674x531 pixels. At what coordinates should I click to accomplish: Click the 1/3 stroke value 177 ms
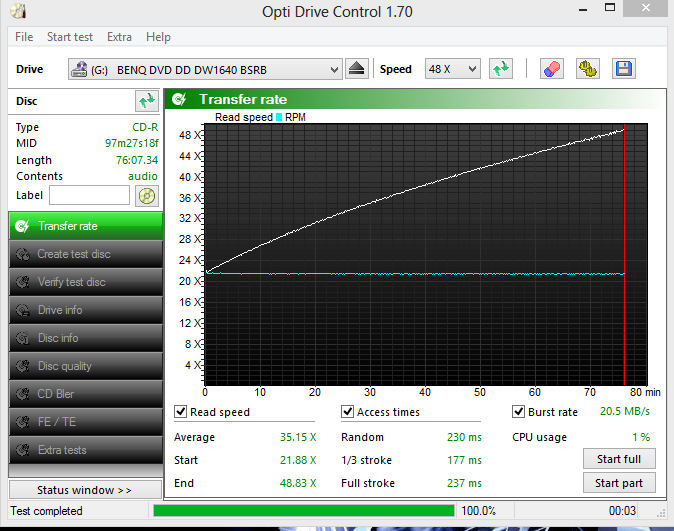click(x=464, y=460)
